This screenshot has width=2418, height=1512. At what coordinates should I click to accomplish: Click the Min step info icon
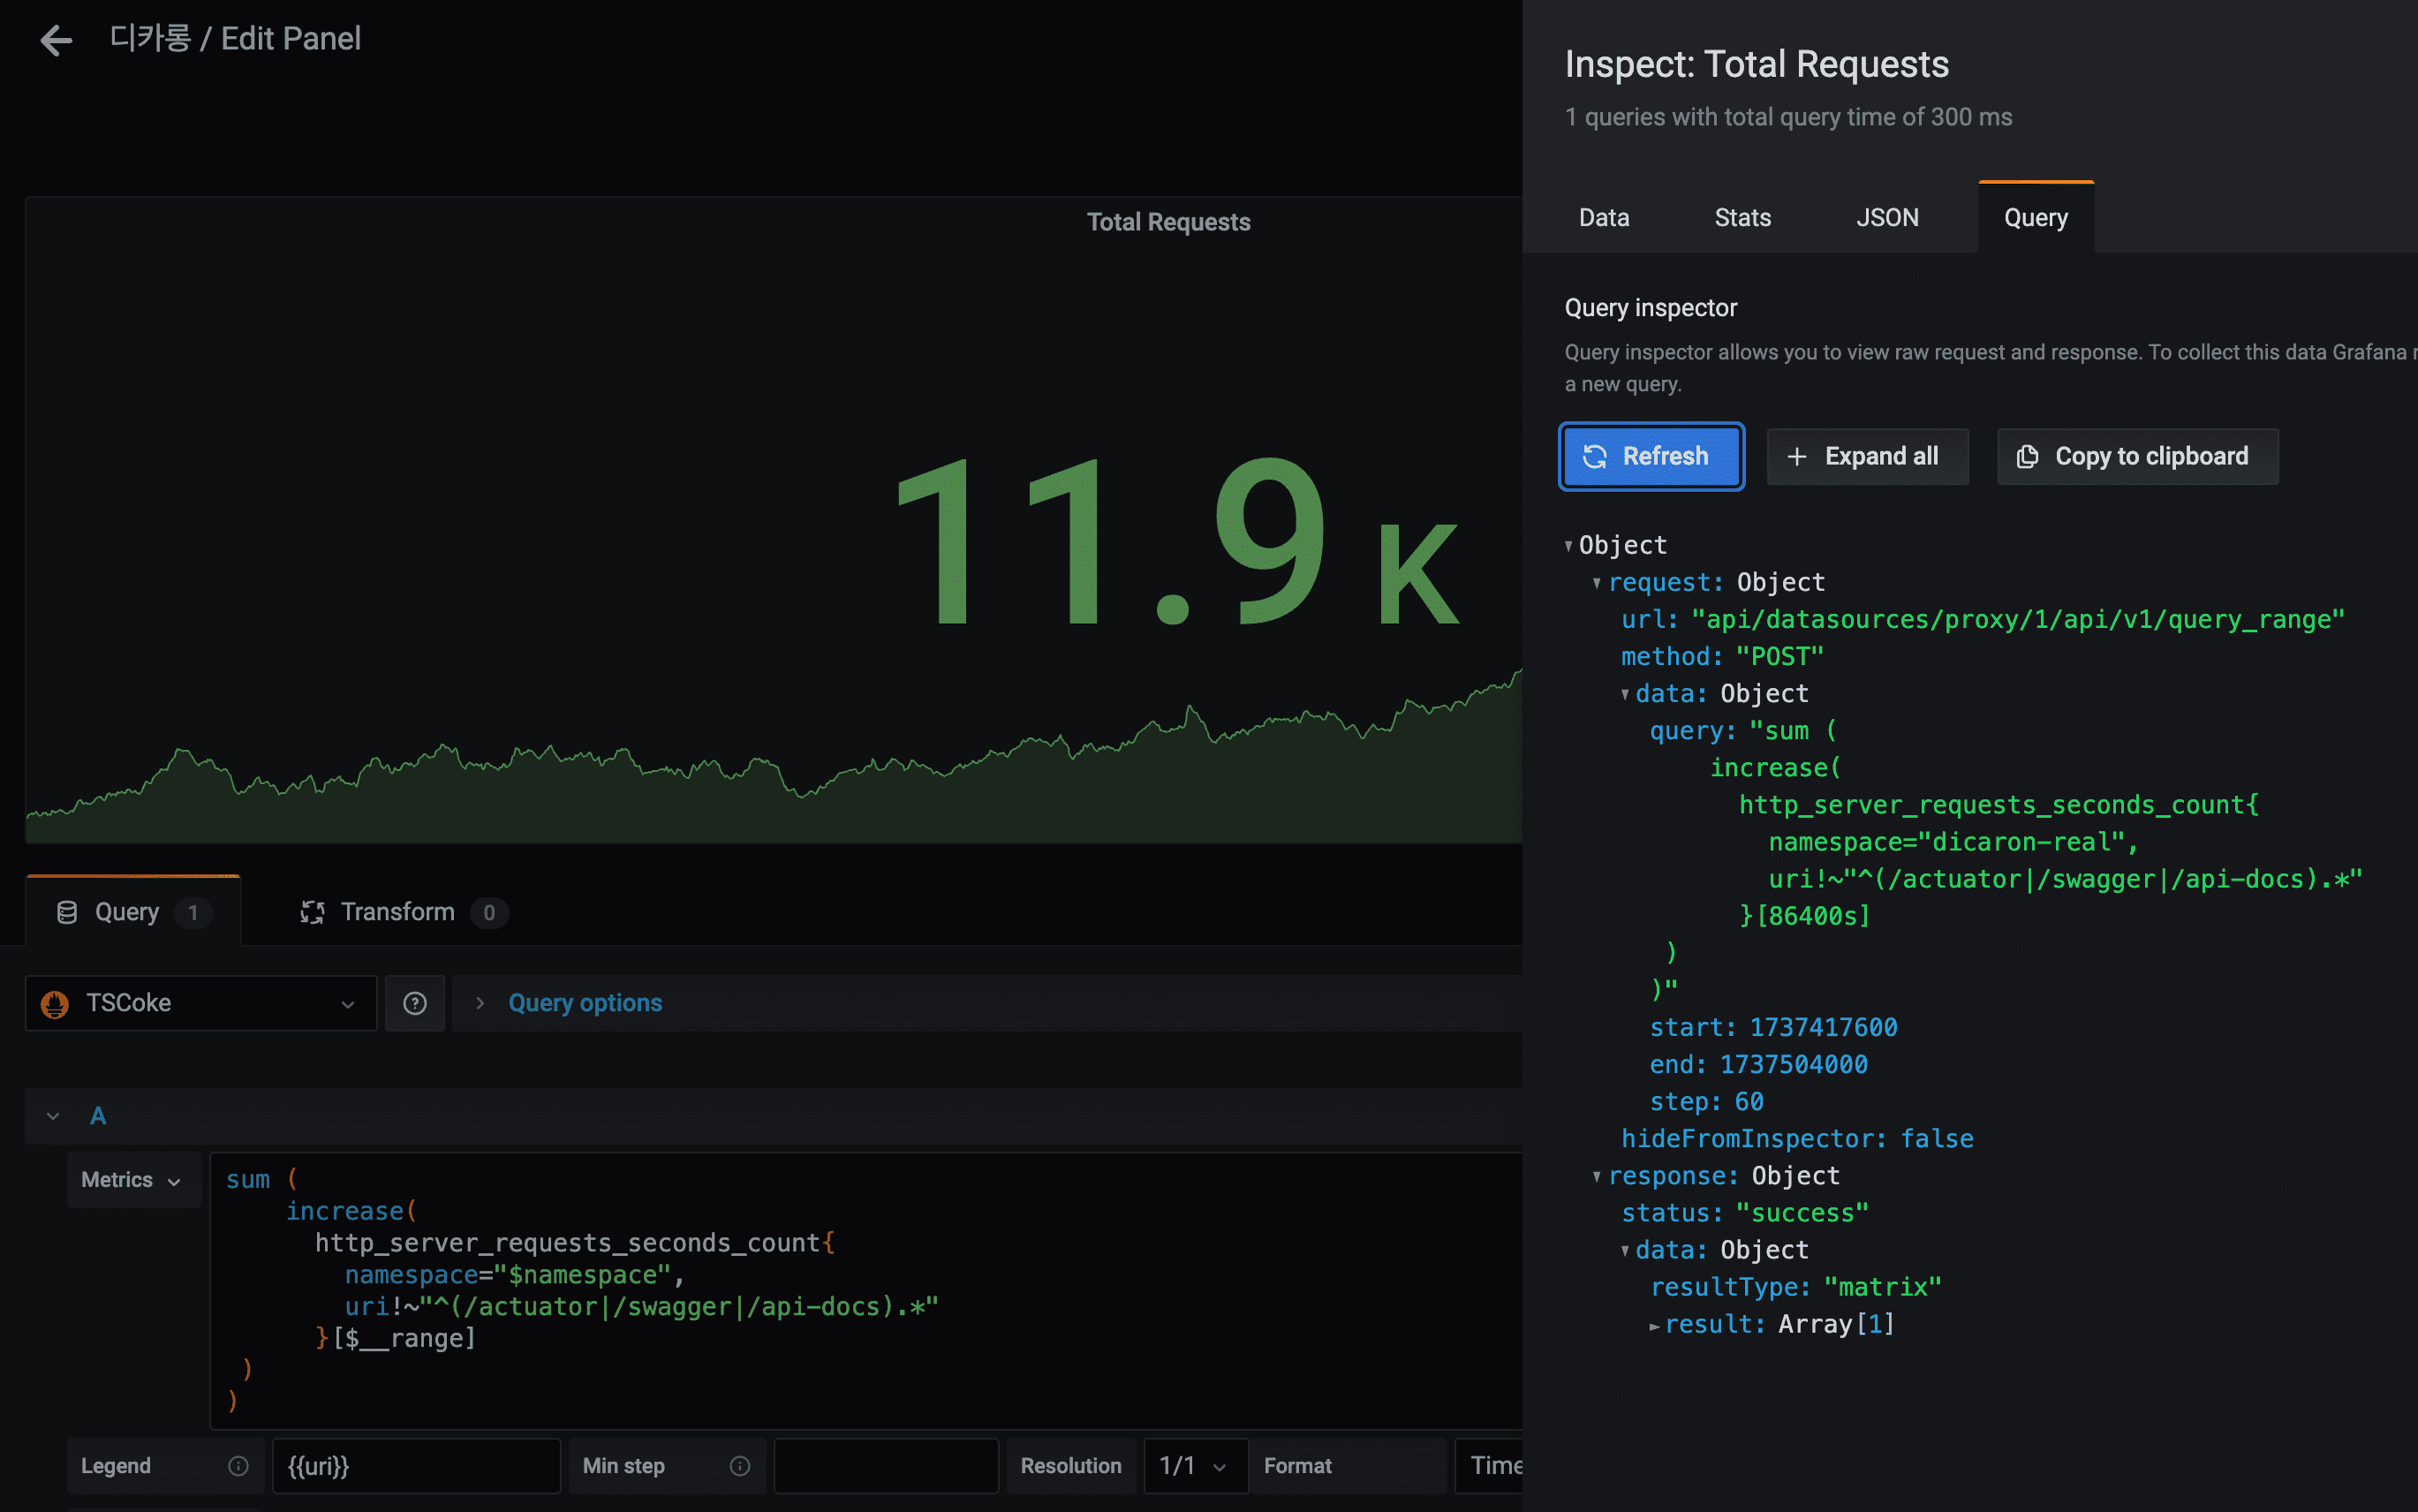coord(740,1465)
